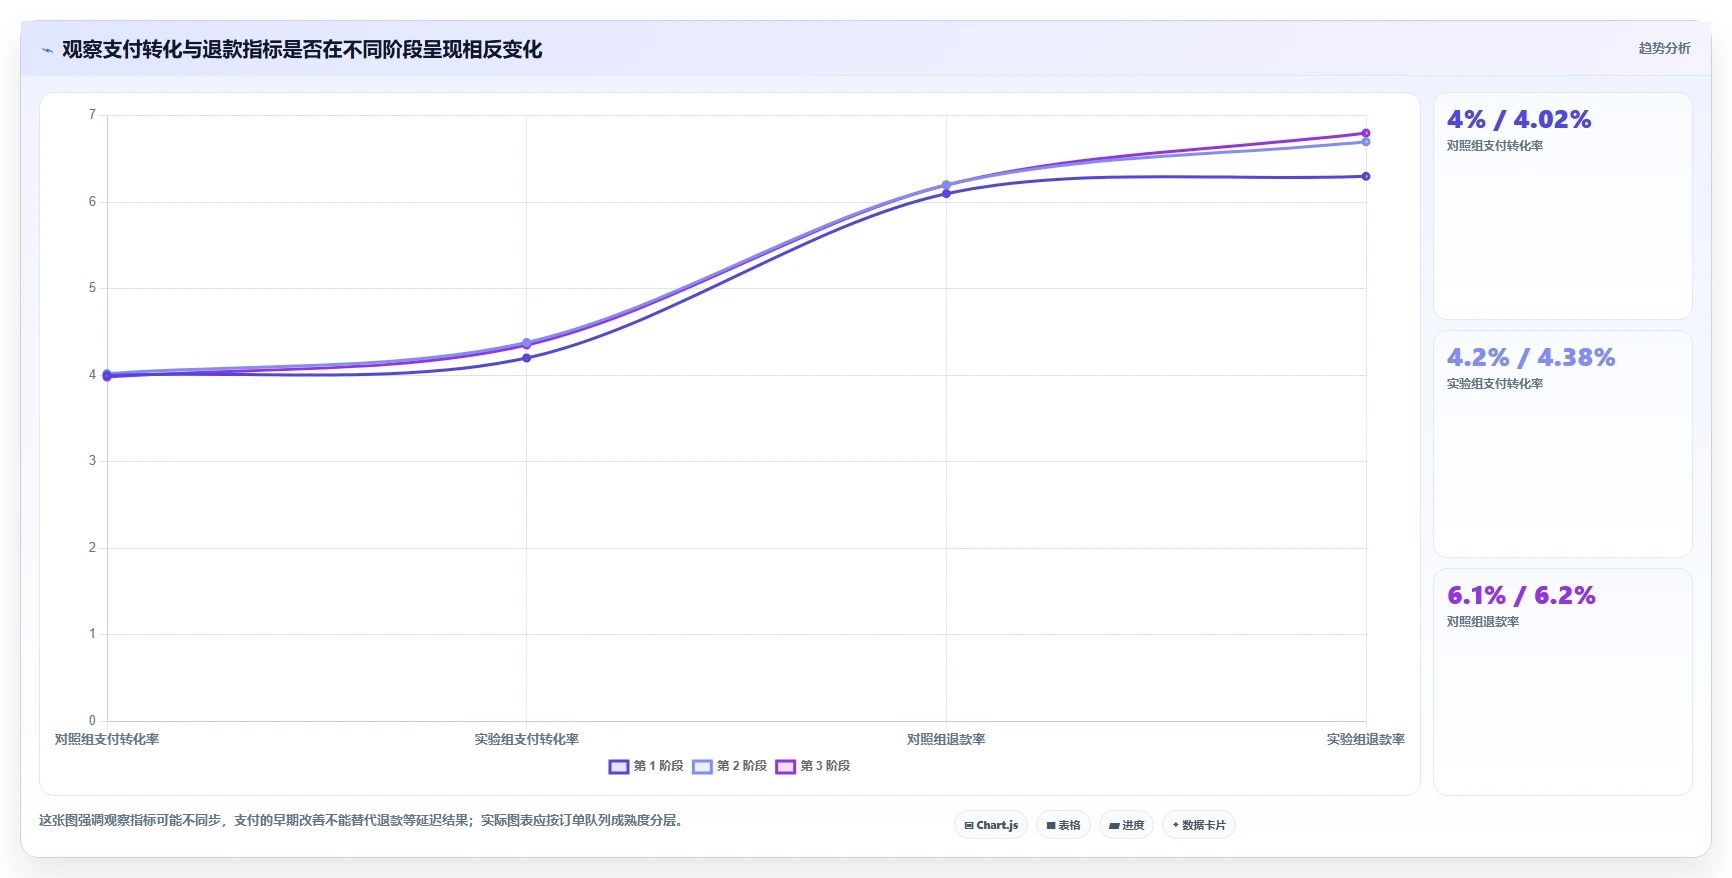Click the y-axis value 0
Viewport: 1732px width, 878px height.
(92, 720)
